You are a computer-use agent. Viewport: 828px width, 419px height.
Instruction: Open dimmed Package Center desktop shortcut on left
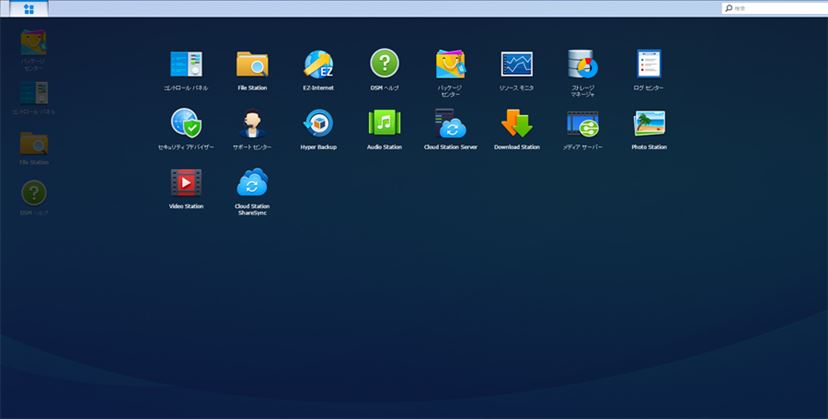(x=33, y=42)
